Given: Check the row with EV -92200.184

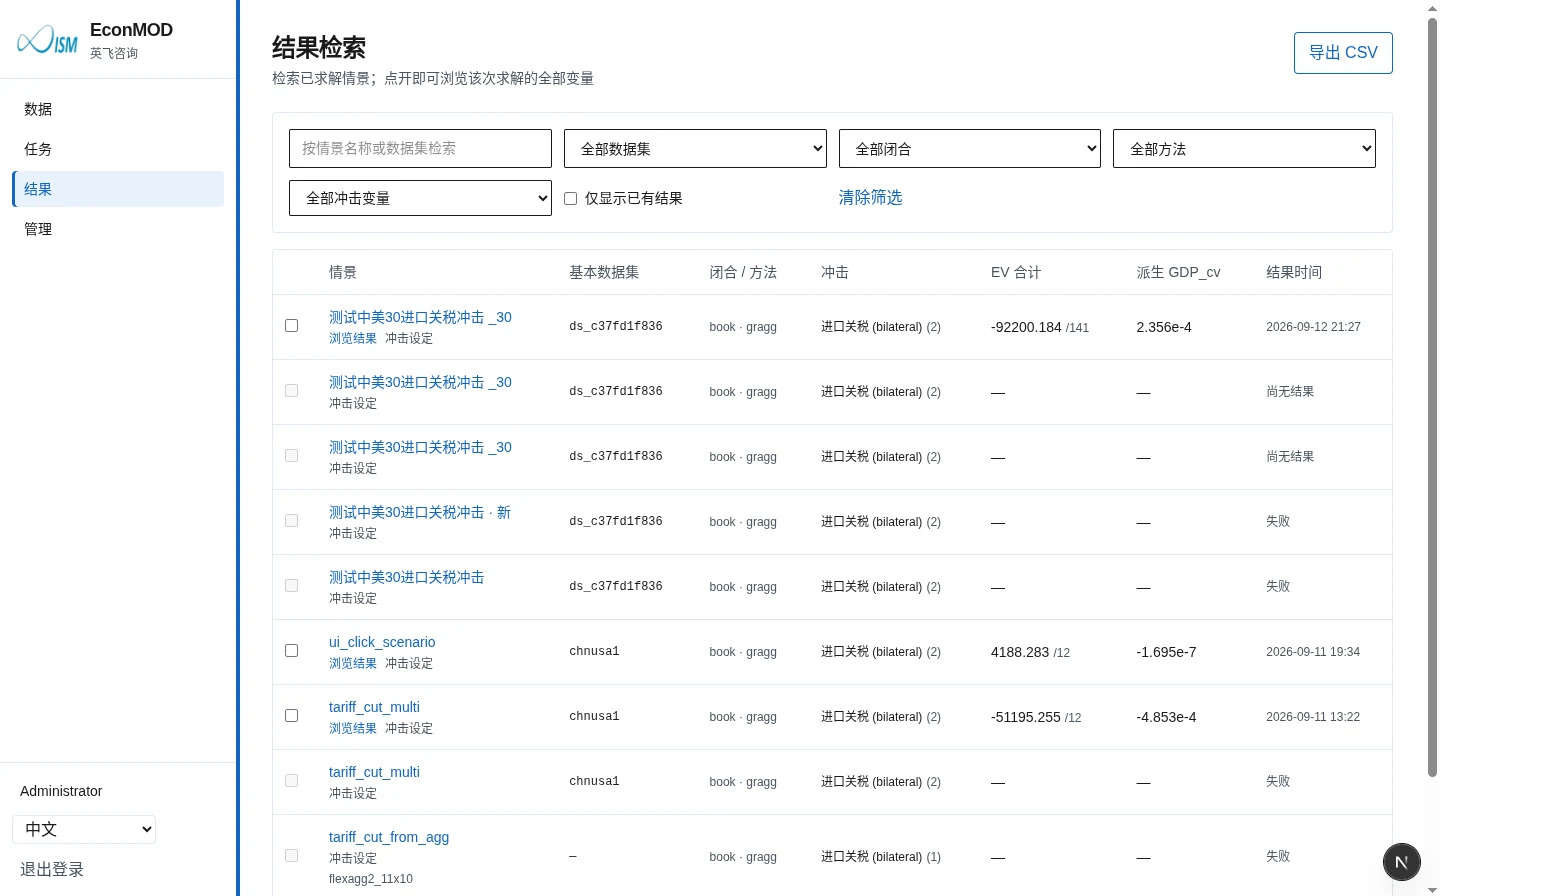Looking at the screenshot, I should 291,325.
